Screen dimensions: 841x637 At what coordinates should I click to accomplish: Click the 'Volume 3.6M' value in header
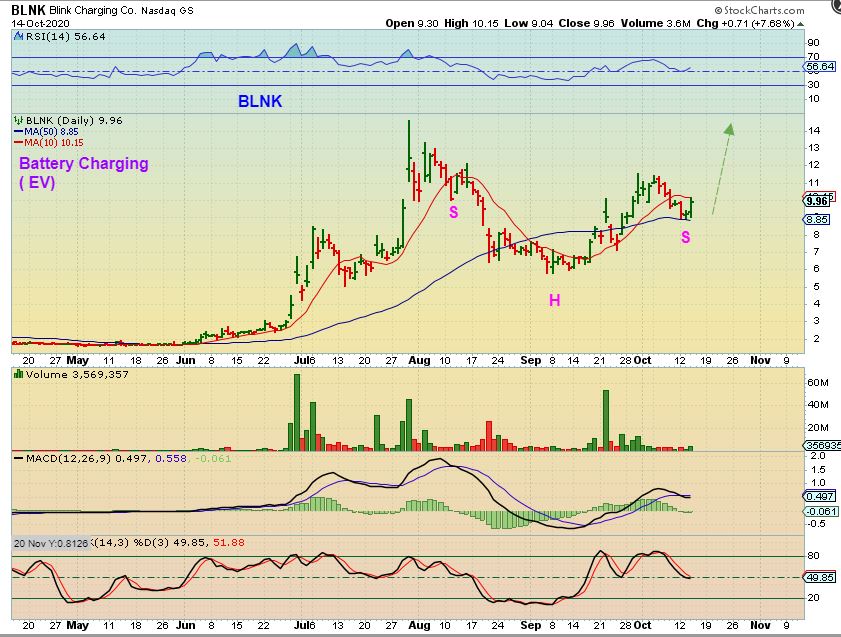(x=655, y=24)
